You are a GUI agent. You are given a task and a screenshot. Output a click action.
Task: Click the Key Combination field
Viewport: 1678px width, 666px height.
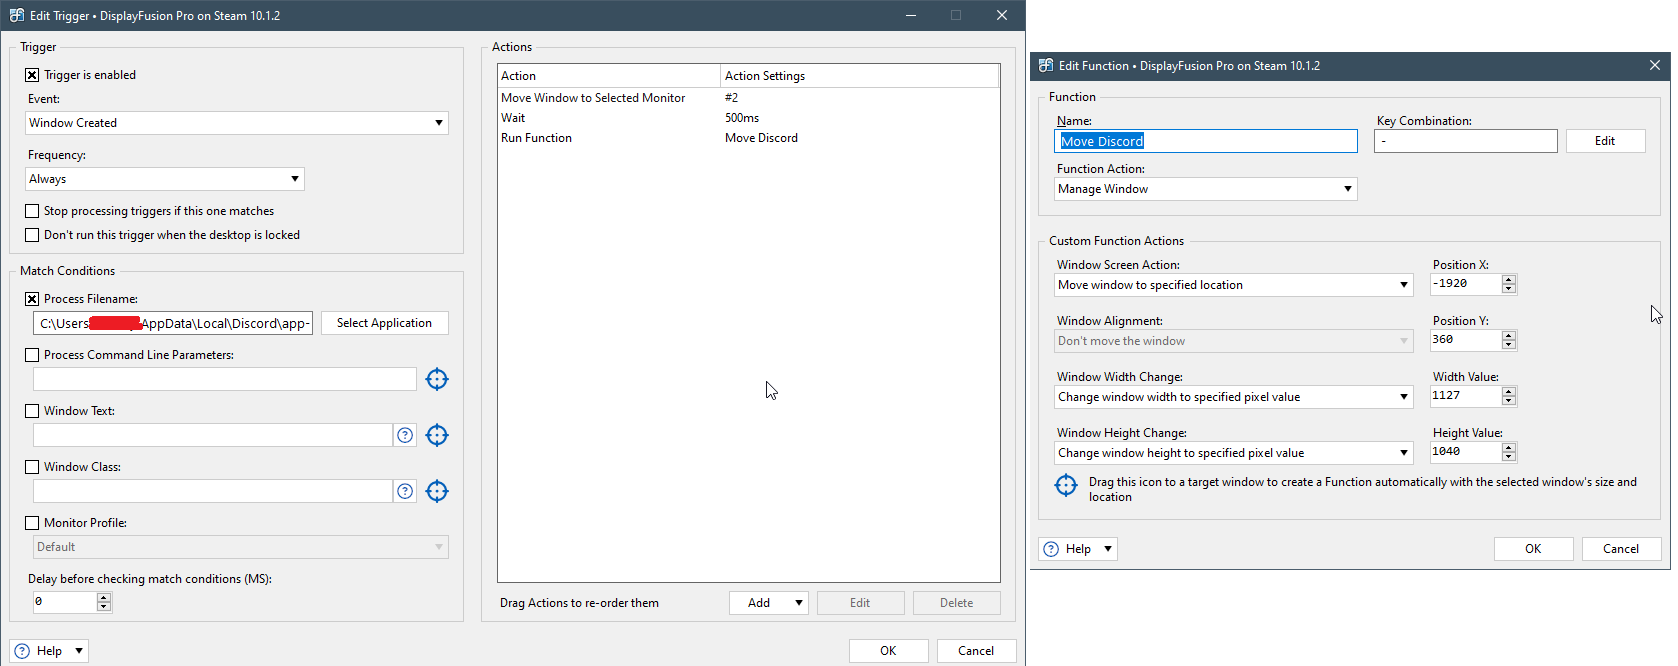1466,141
